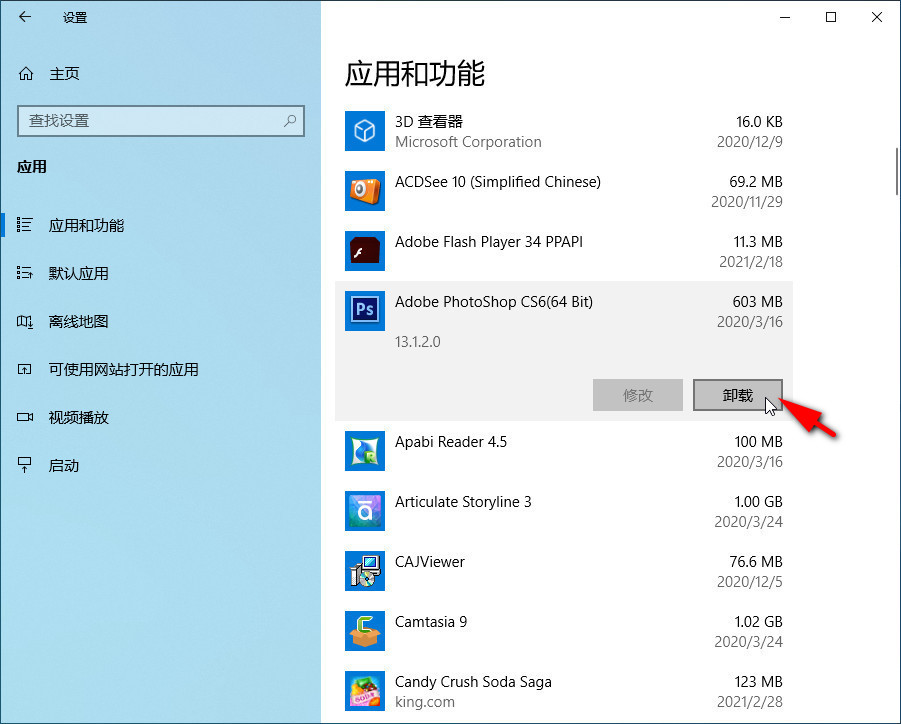Click the 2021/2/18 install date

click(751, 262)
